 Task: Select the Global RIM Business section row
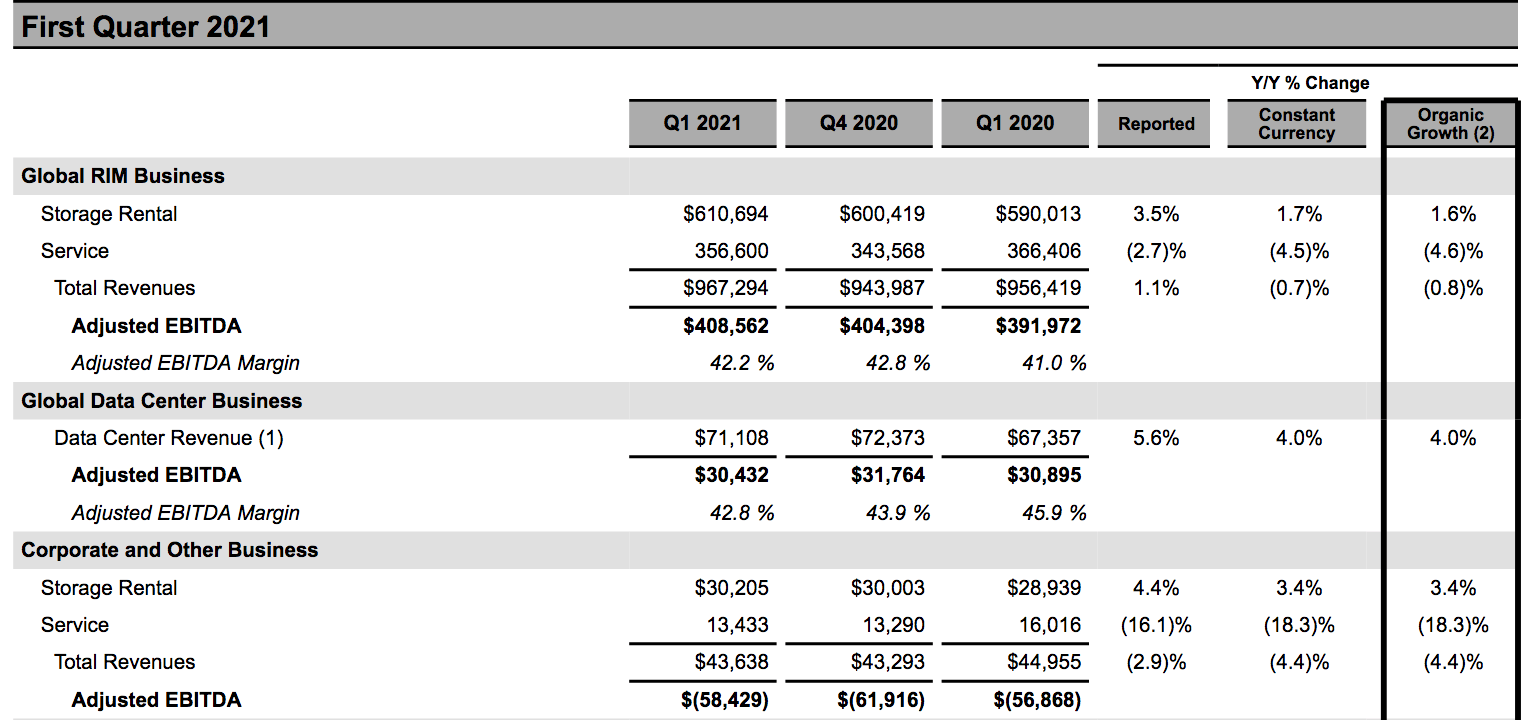pyautogui.click(x=123, y=176)
